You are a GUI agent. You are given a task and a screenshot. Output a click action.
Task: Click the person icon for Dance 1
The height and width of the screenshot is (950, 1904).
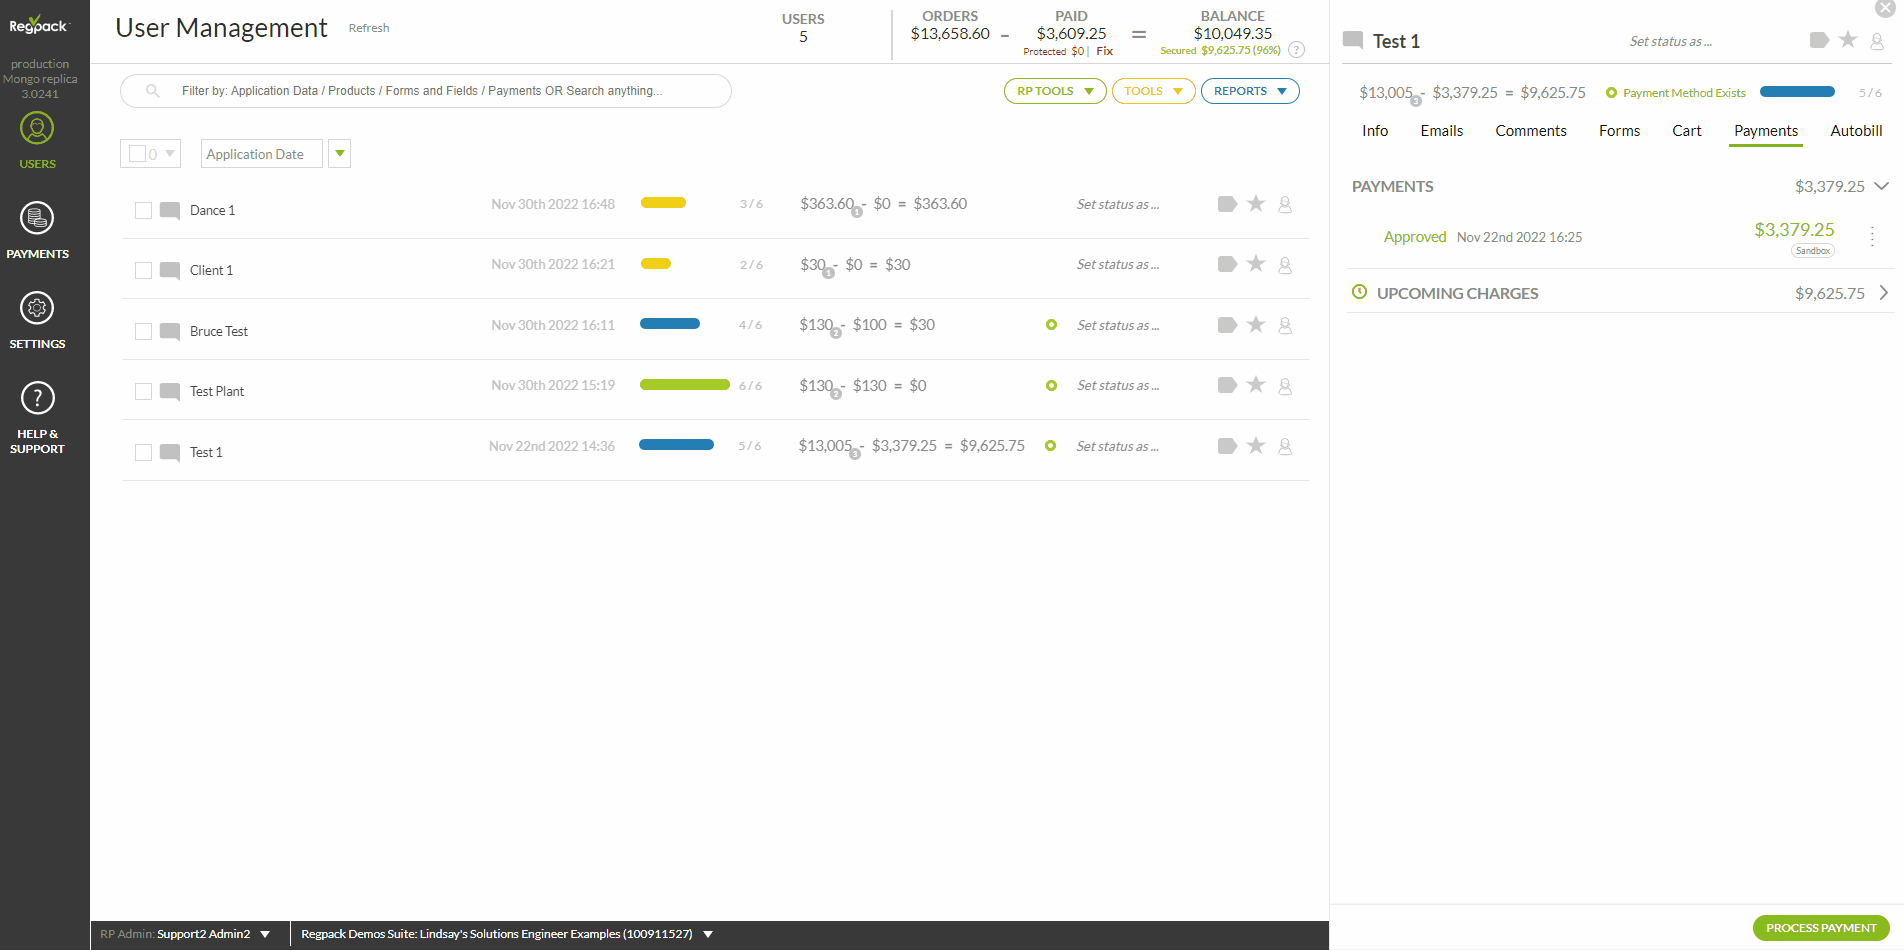(1285, 204)
